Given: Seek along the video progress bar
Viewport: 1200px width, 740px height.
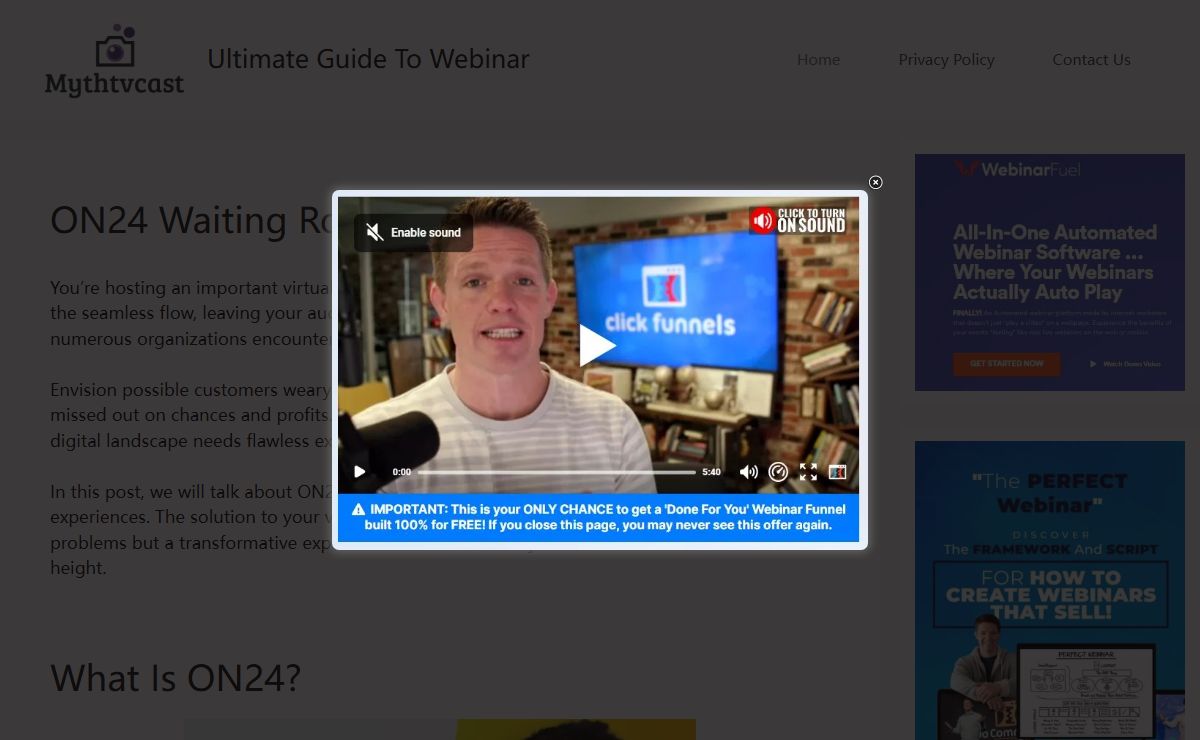Looking at the screenshot, I should tap(556, 472).
